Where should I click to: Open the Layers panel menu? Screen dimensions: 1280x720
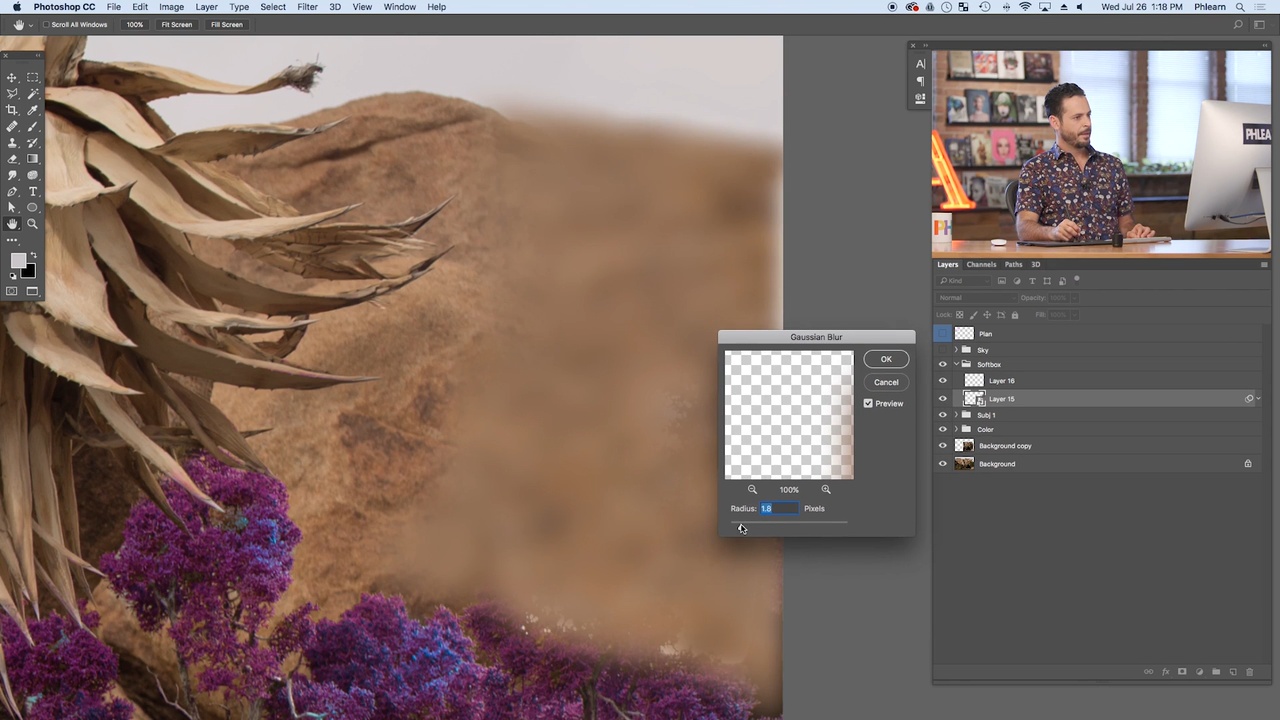pyautogui.click(x=1264, y=265)
